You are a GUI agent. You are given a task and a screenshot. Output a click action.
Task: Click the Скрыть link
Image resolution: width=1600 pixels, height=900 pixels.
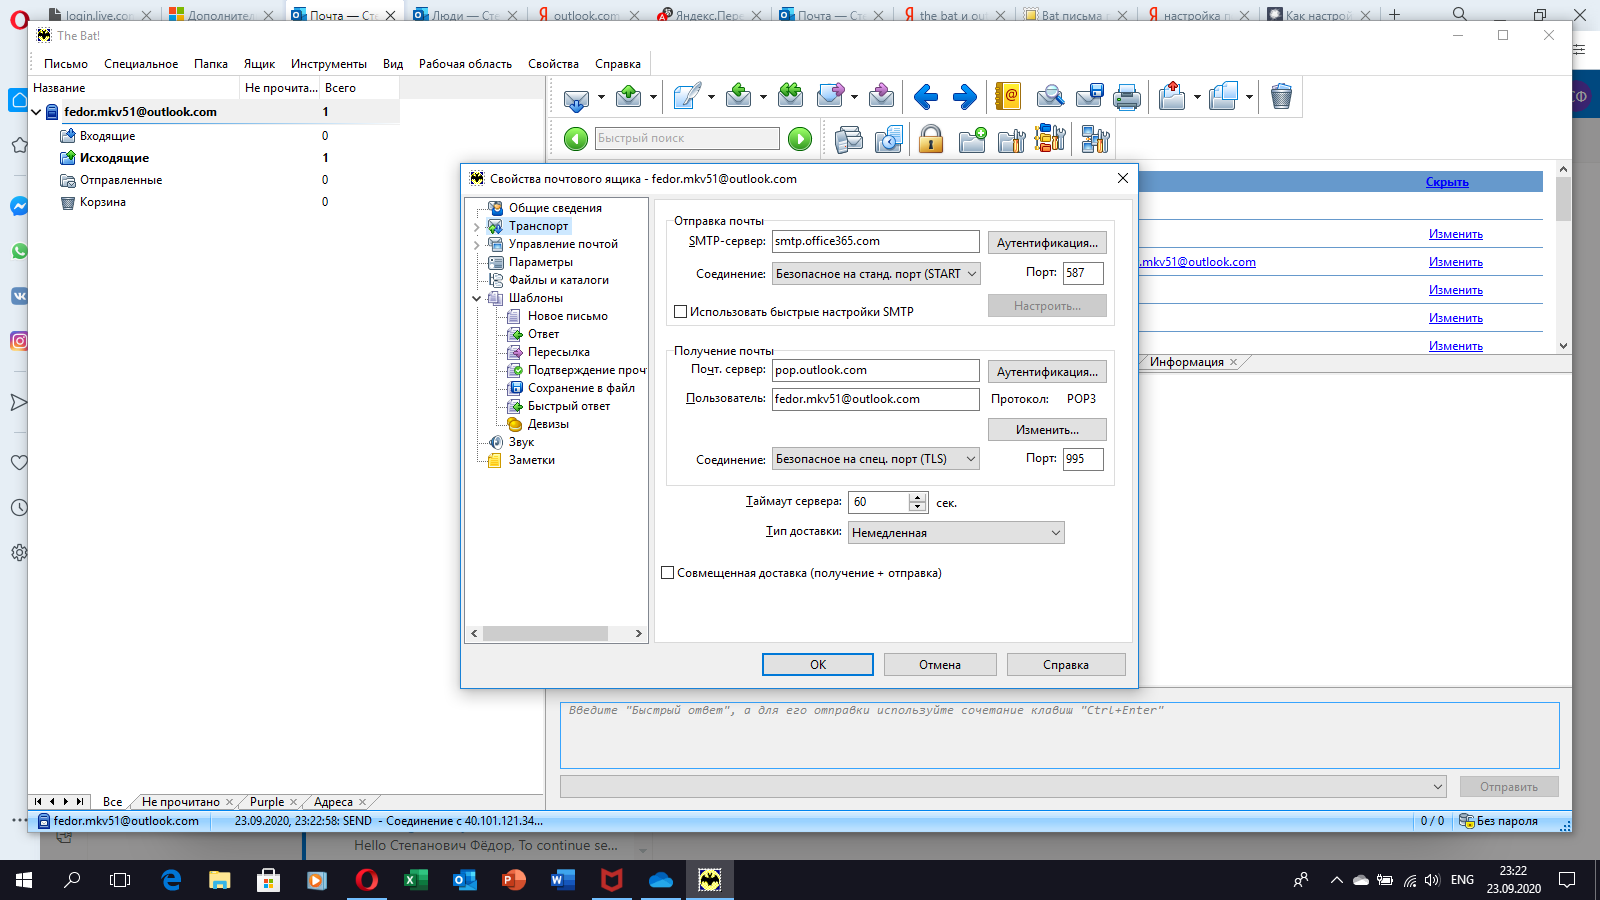1447,182
